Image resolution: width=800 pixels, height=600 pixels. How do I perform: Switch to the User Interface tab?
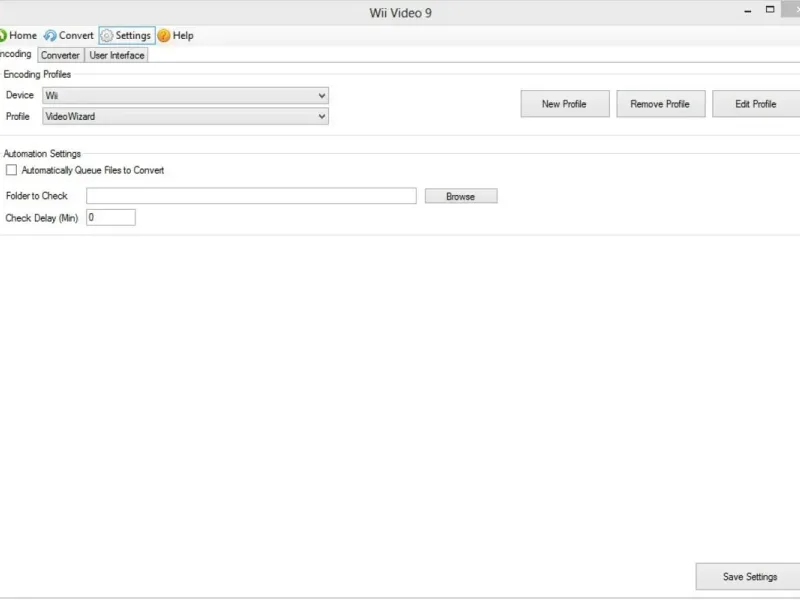[117, 55]
